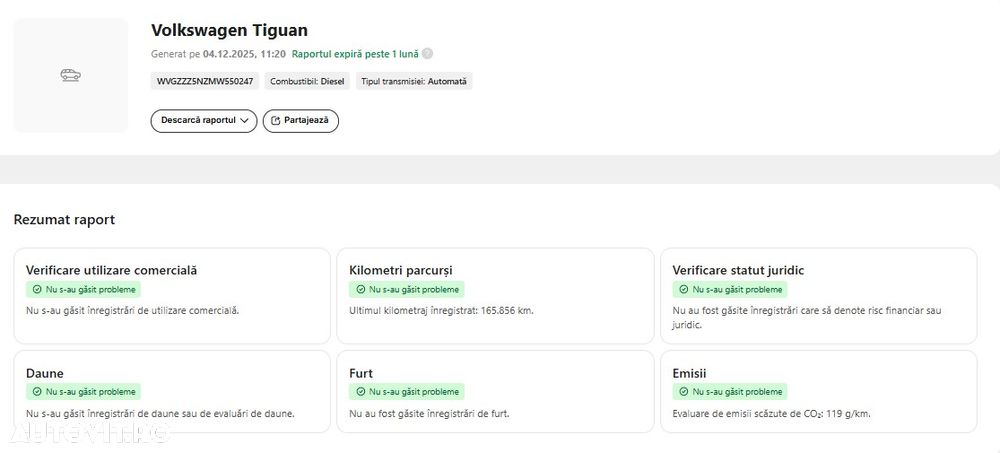Click the Tipul transmisiei: Automată tag
The width and height of the screenshot is (1000, 453).
coord(414,81)
